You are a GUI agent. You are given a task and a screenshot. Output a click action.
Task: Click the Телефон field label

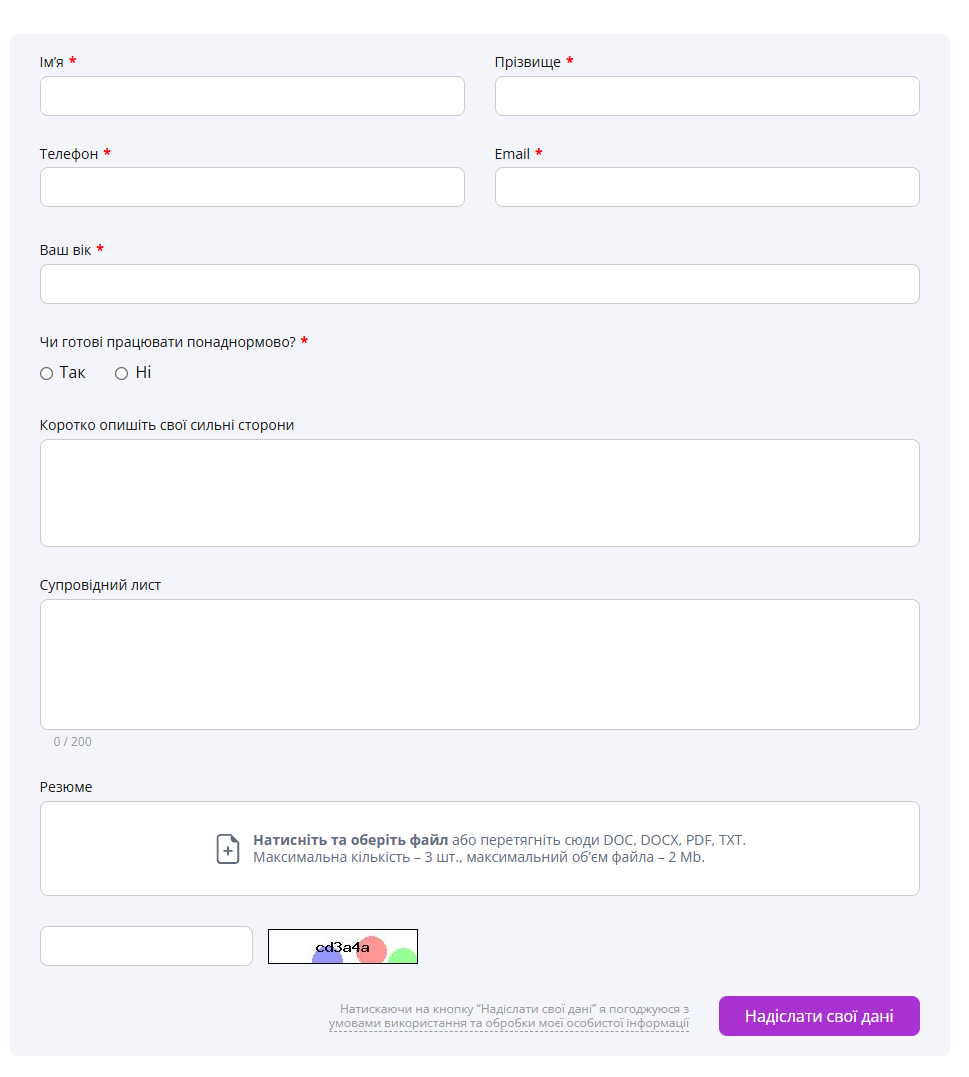point(69,154)
